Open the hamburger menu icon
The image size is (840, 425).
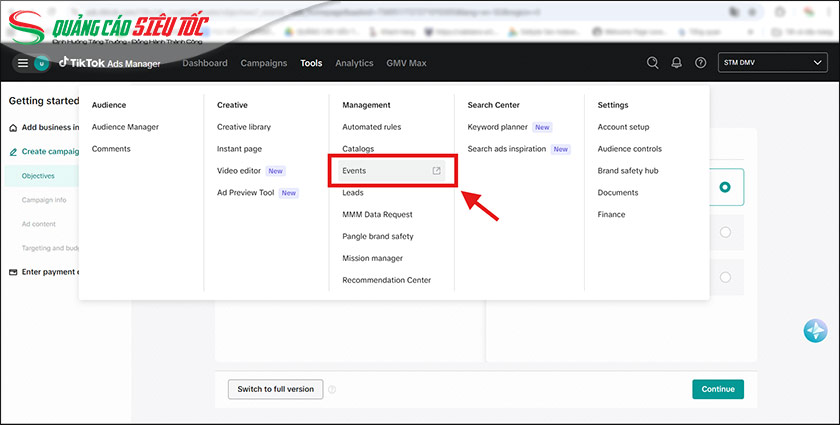(x=22, y=63)
